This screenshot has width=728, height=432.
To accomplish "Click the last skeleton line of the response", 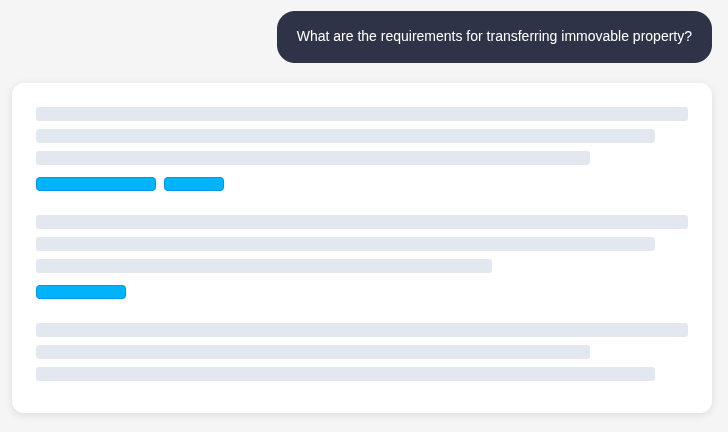I will coord(345,374).
